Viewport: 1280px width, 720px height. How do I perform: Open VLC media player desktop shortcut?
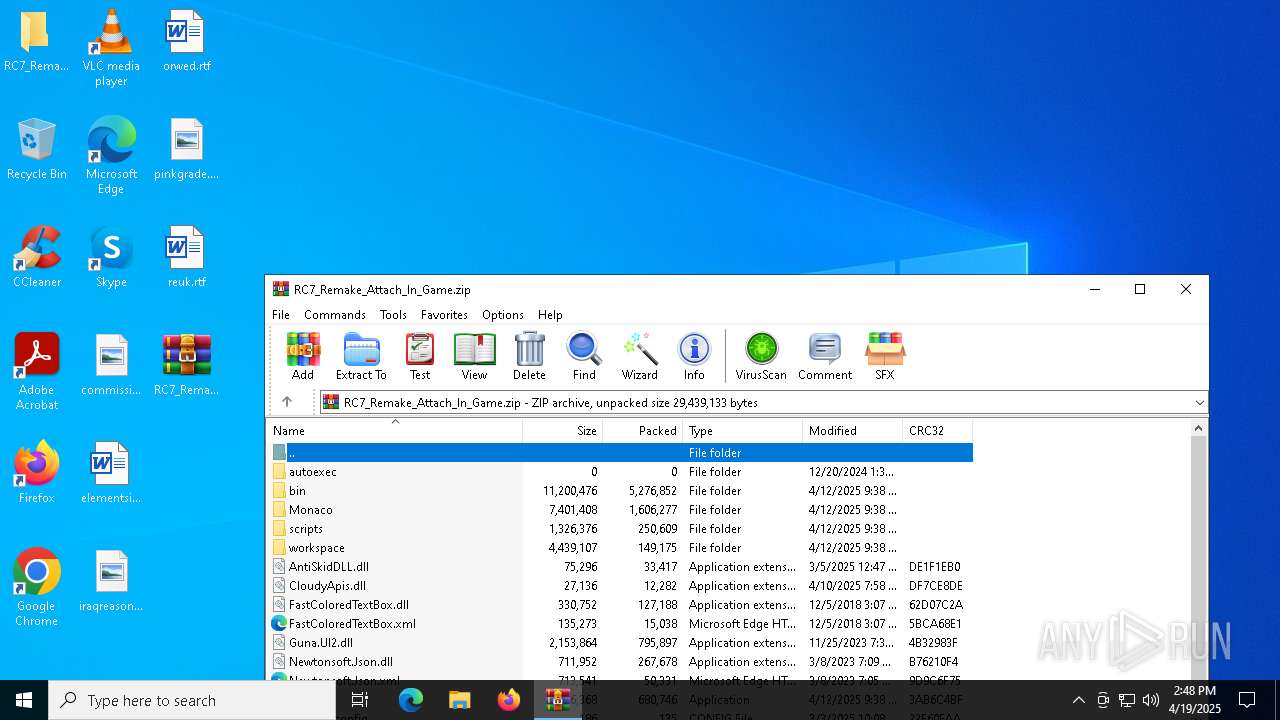111,48
